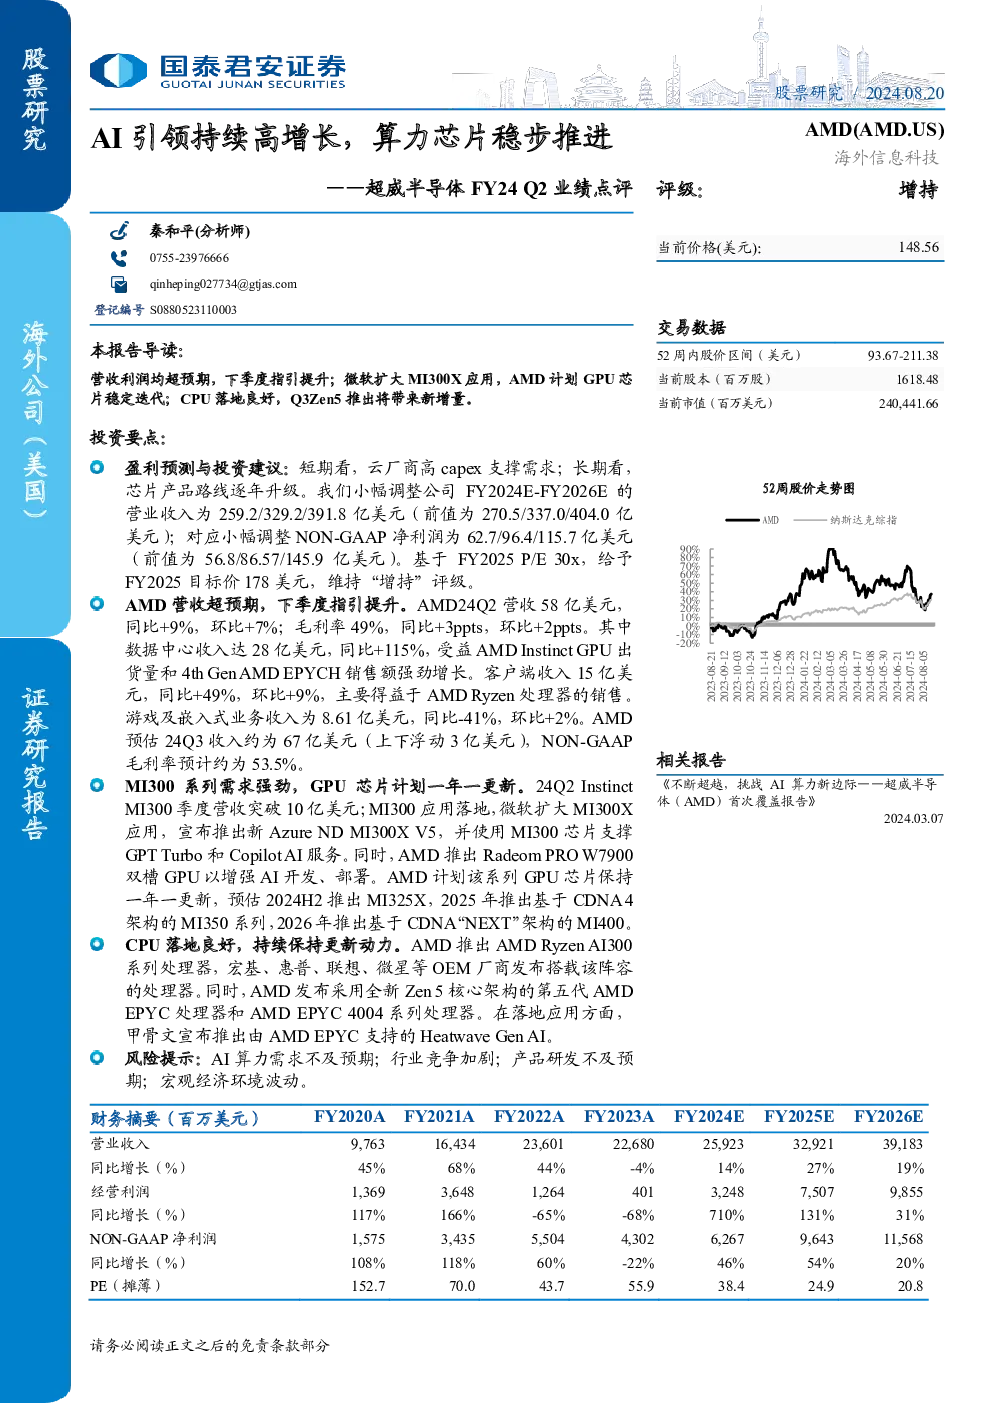Viewport: 992px width, 1403px height.
Task: Click the analyst person icon
Action: click(x=119, y=231)
